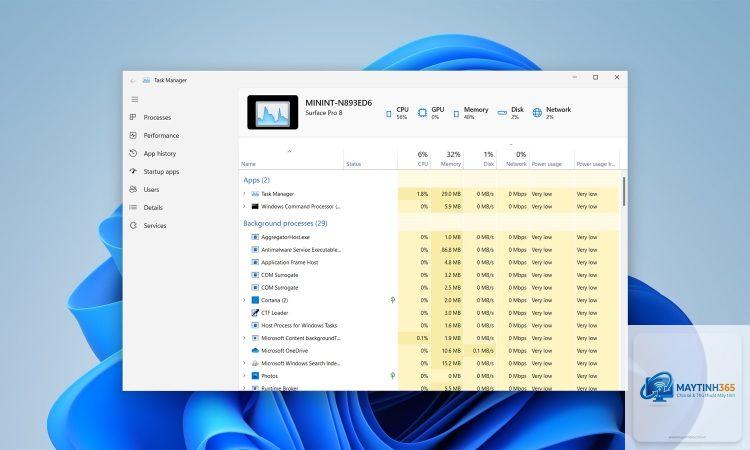Image resolution: width=750 pixels, height=450 pixels.
Task: Click the Photos app icon
Action: [x=255, y=376]
